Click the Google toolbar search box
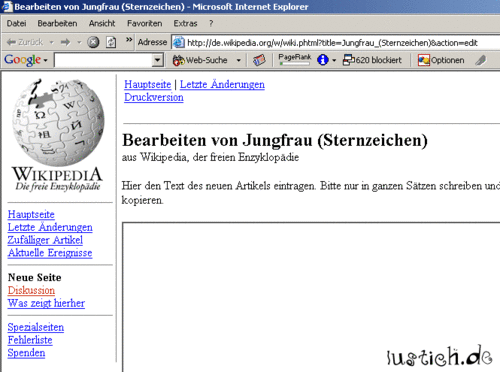The width and height of the screenshot is (500, 372). pos(103,60)
